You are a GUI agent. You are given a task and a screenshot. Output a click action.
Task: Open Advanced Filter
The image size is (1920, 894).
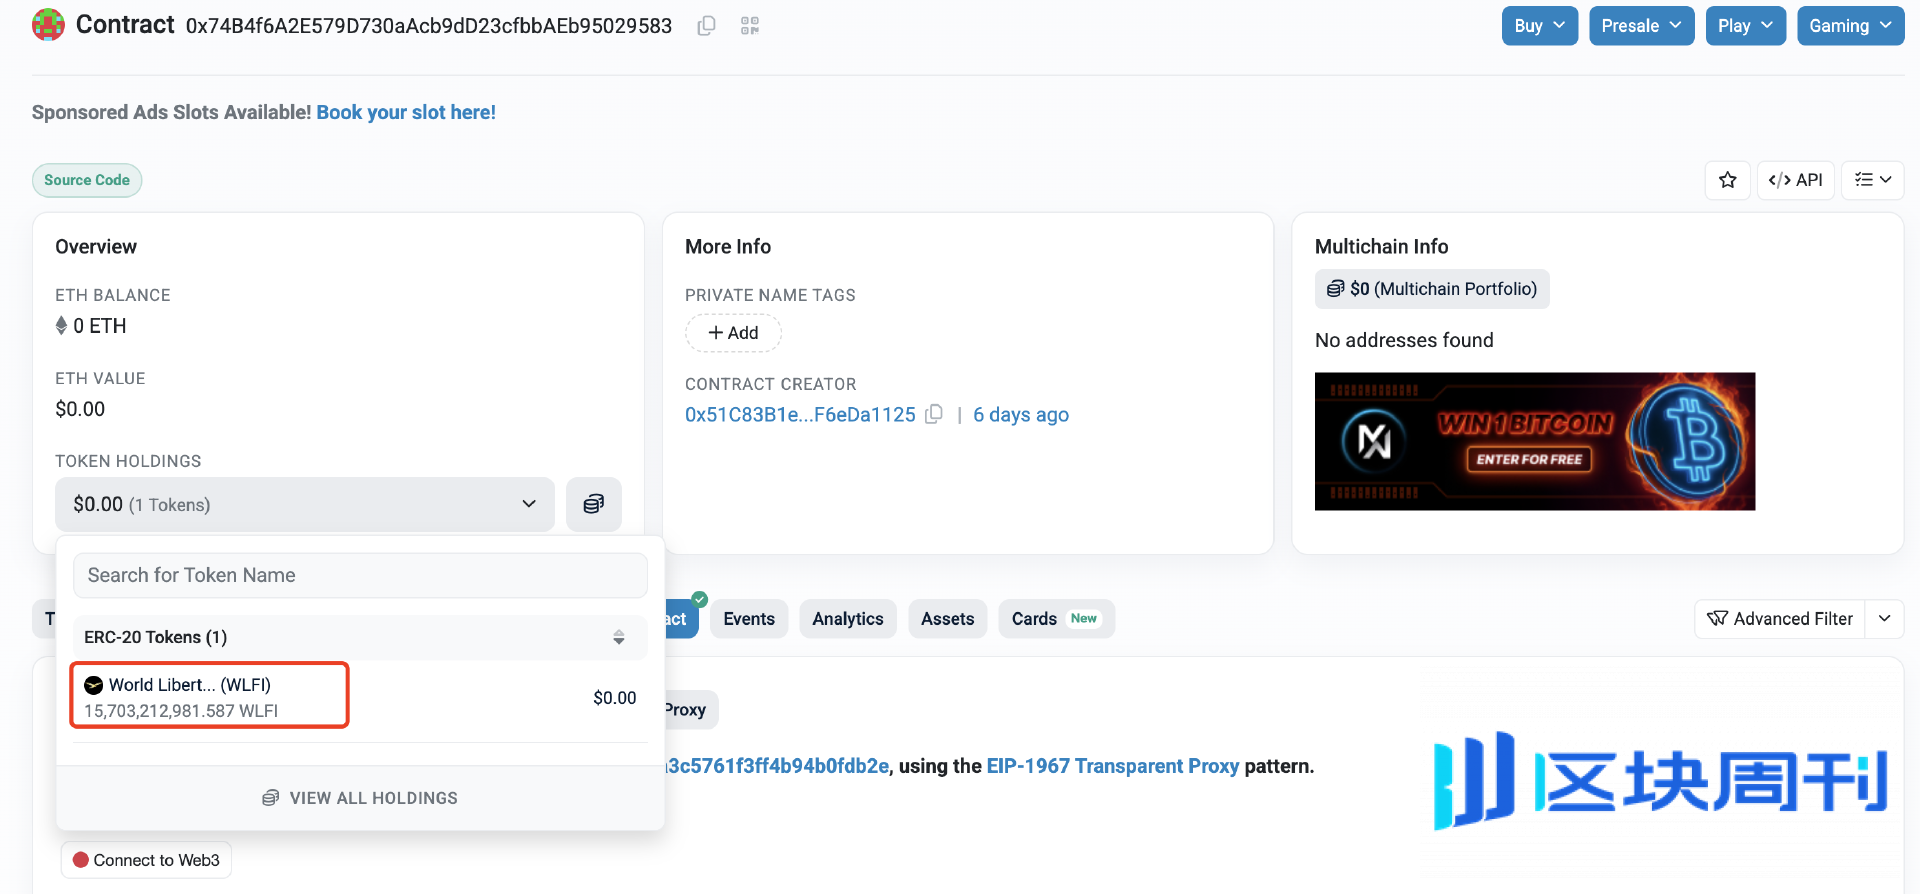pos(1779,619)
